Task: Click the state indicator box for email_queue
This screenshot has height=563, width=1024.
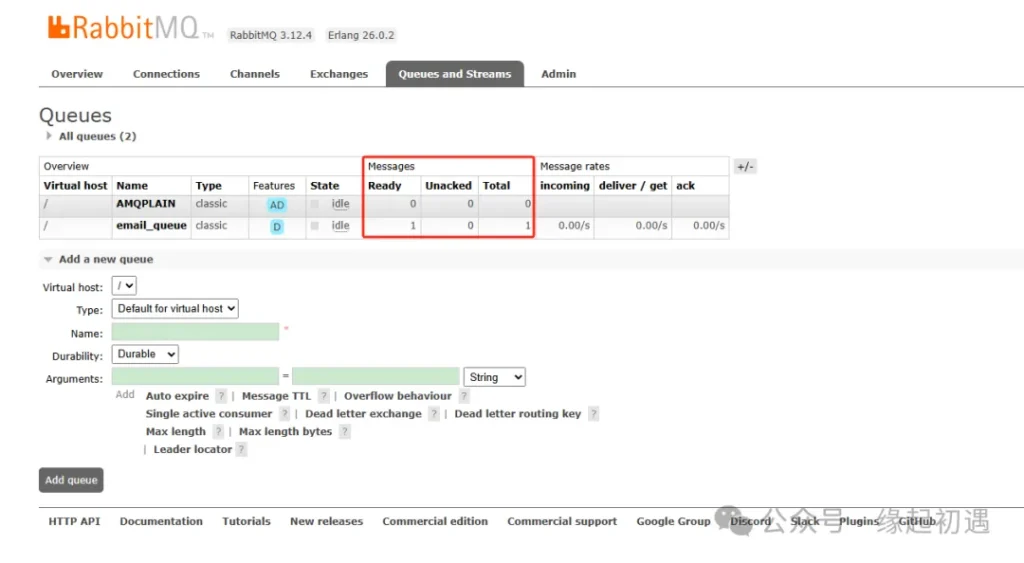Action: tap(315, 226)
